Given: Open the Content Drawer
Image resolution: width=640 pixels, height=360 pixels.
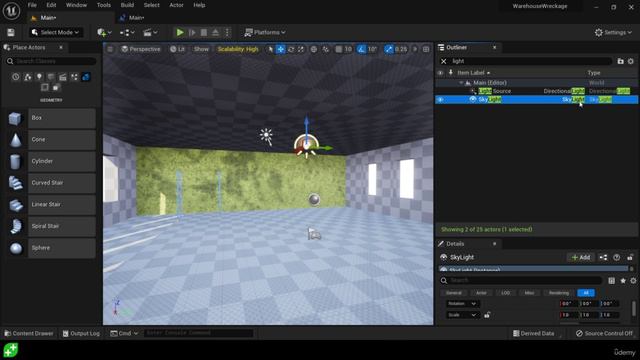Looking at the screenshot, I should 29,333.
